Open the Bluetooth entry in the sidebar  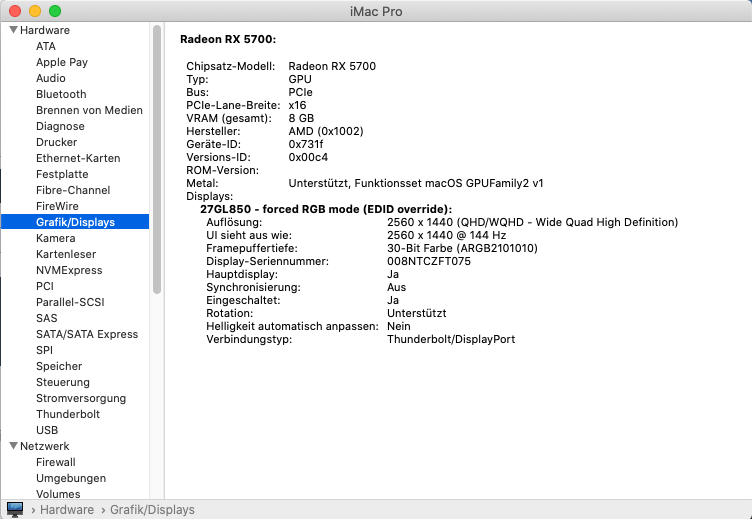[61, 94]
